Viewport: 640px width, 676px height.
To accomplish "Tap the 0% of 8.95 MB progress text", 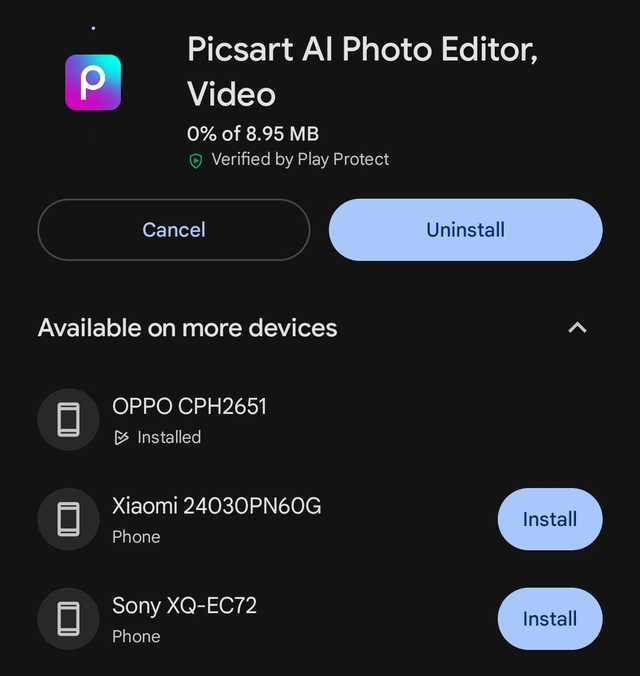I will (x=253, y=134).
